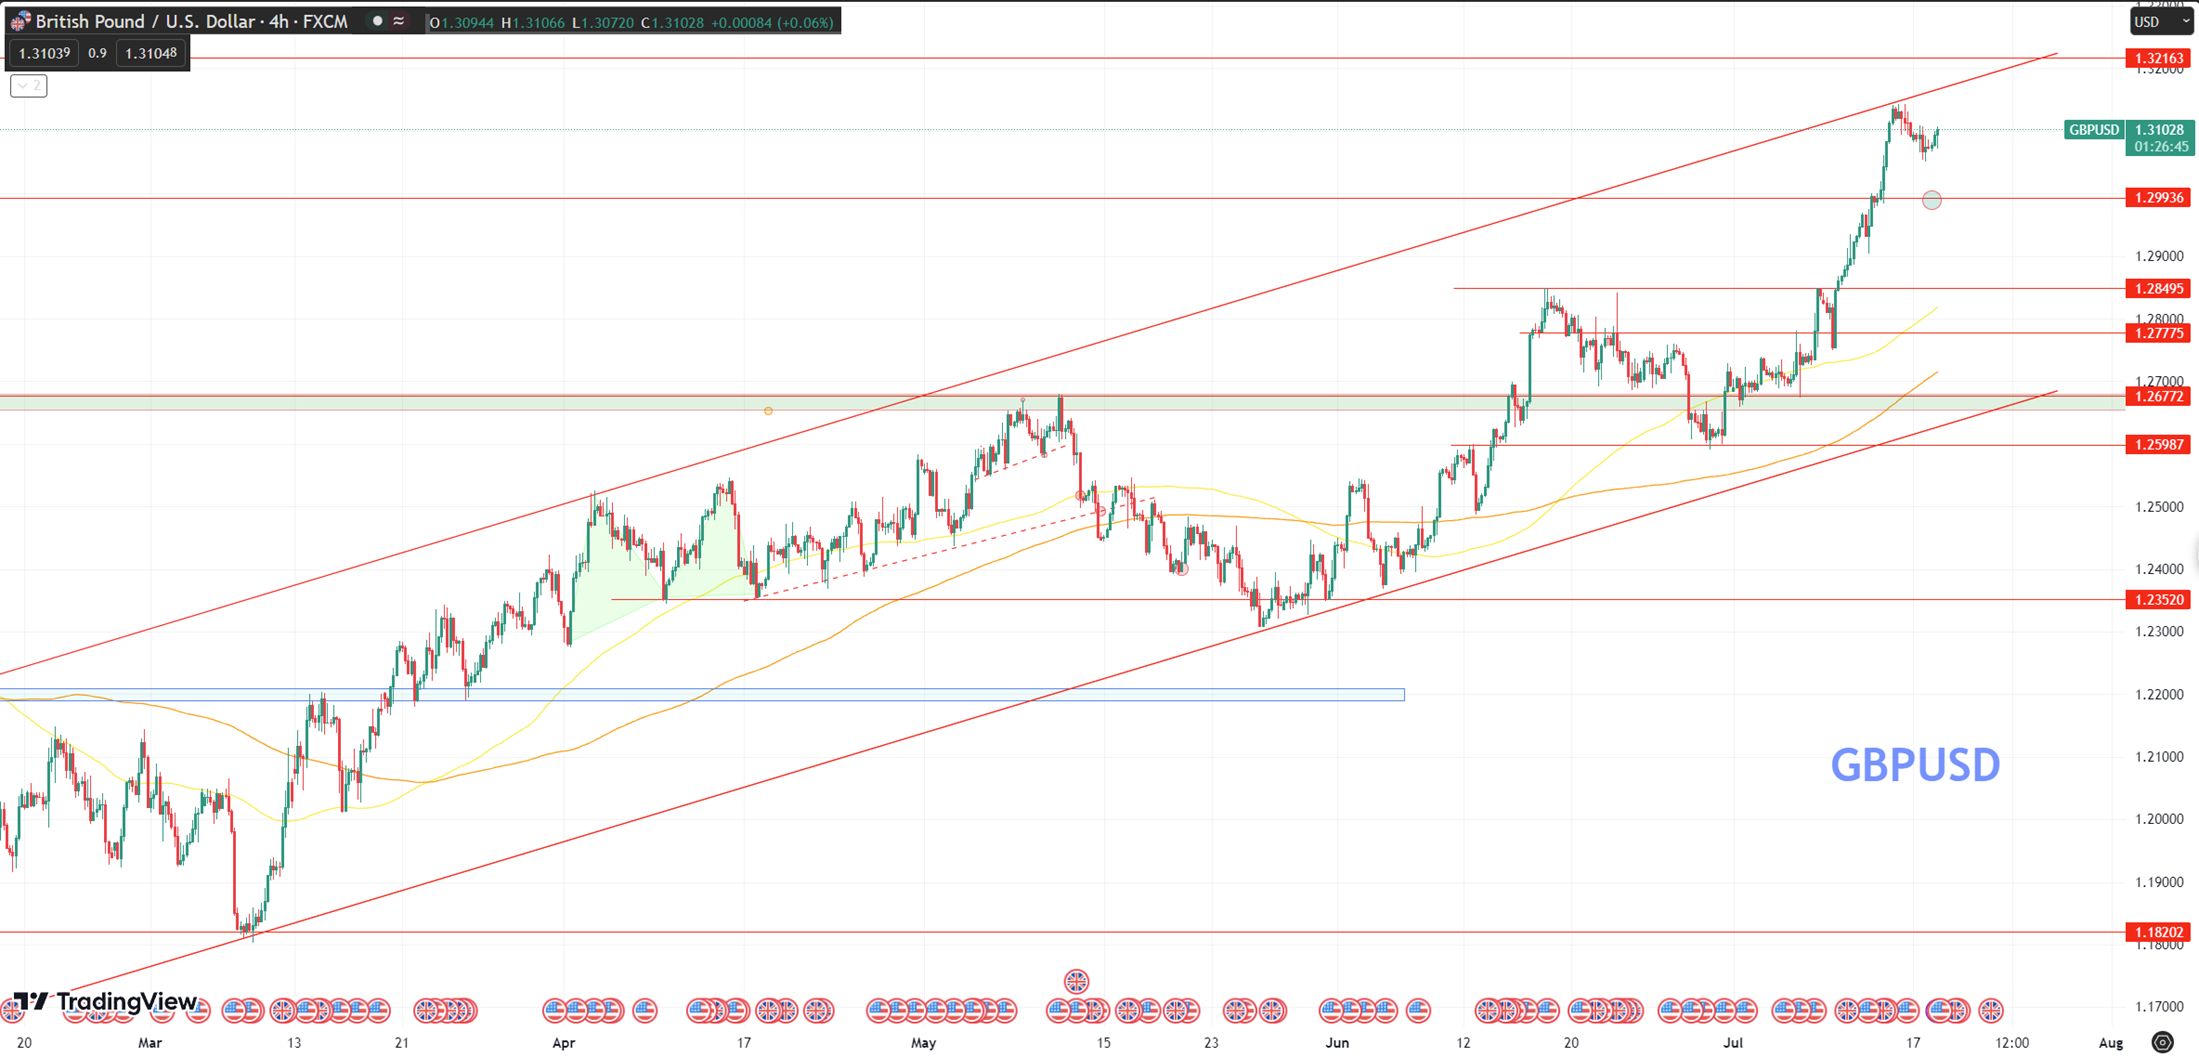The width and height of the screenshot is (2199, 1057).
Task: Click the 1.24000 price axis label
Action: tap(2159, 569)
